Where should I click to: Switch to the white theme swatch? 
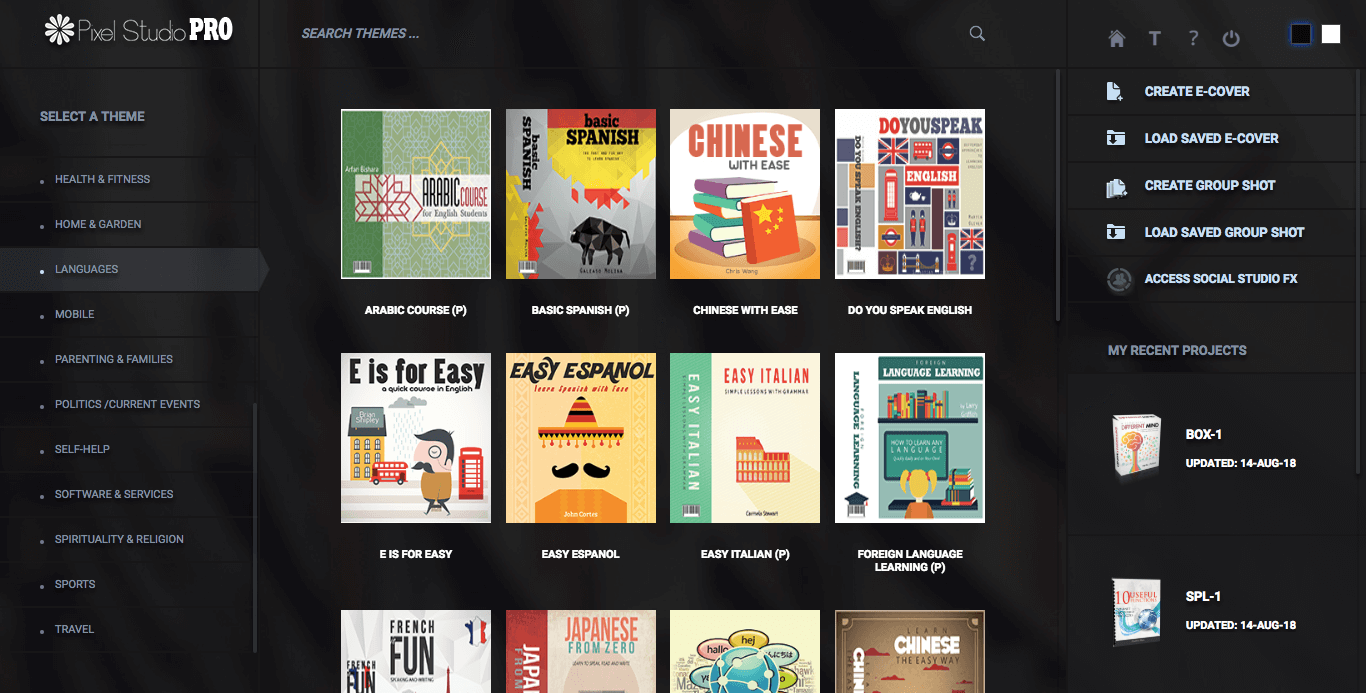pyautogui.click(x=1331, y=34)
